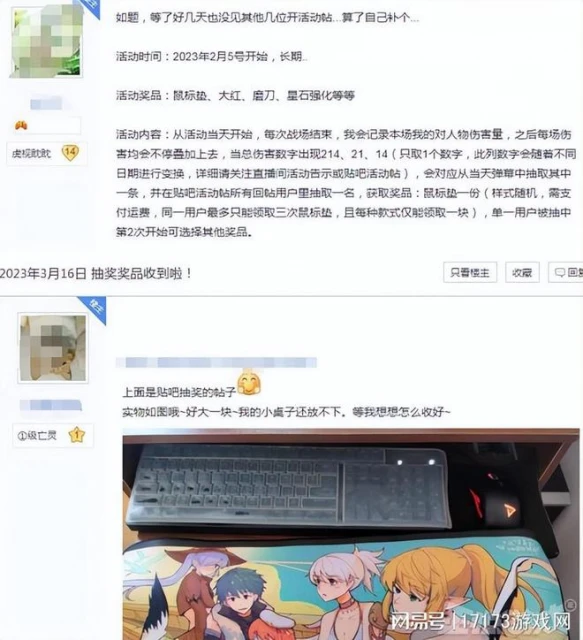Click the 网易号 17173游戏网 watermark
This screenshot has width=583, height=640.
click(480, 622)
